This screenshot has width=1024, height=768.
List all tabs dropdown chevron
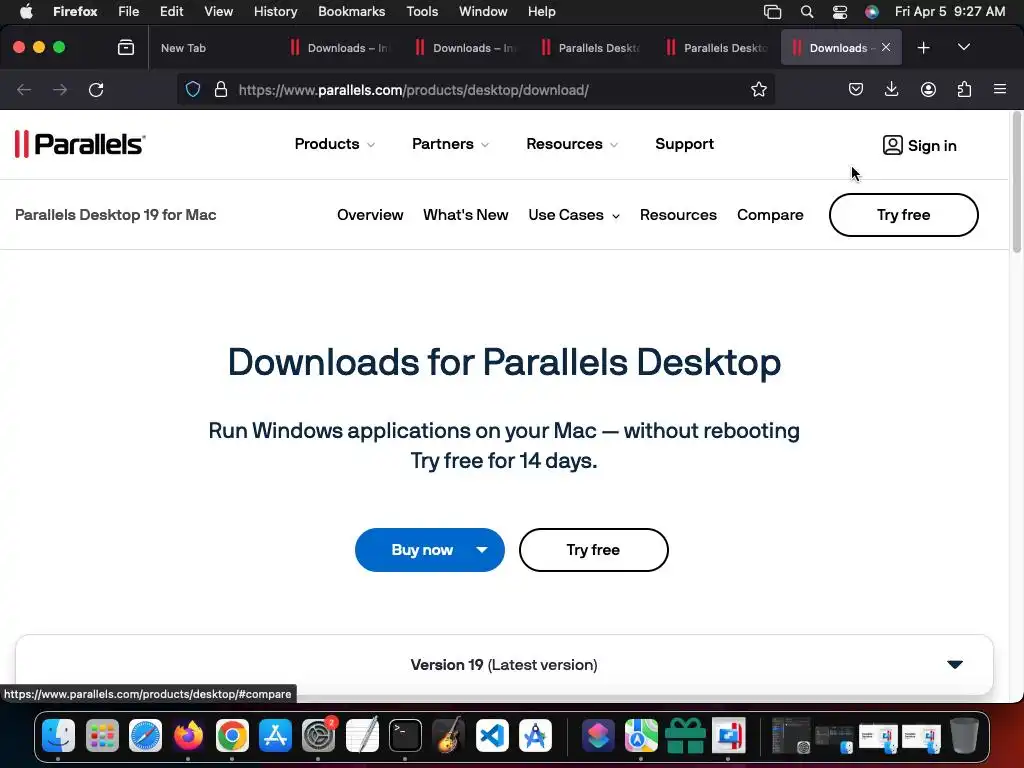[963, 47]
